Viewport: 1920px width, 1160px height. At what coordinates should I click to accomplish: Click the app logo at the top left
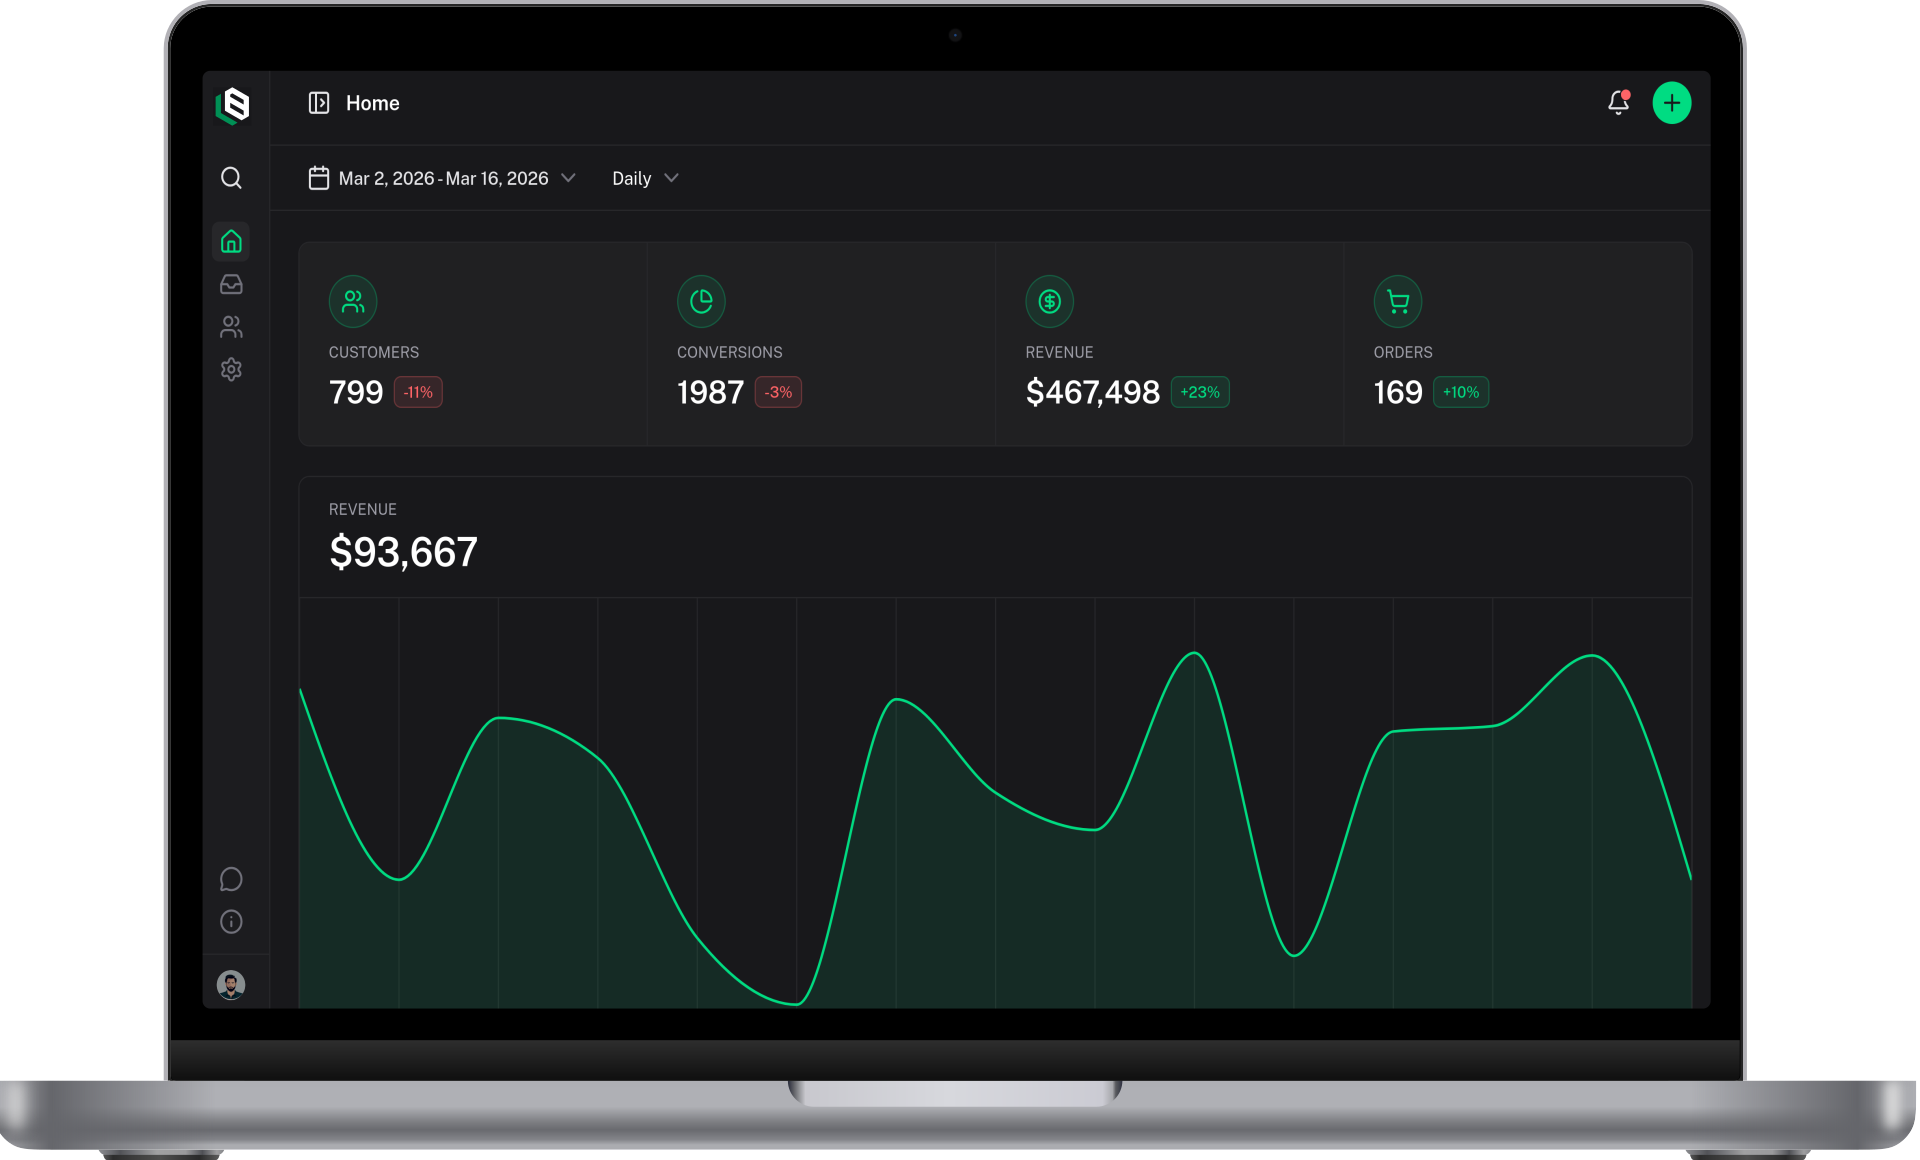(x=231, y=106)
